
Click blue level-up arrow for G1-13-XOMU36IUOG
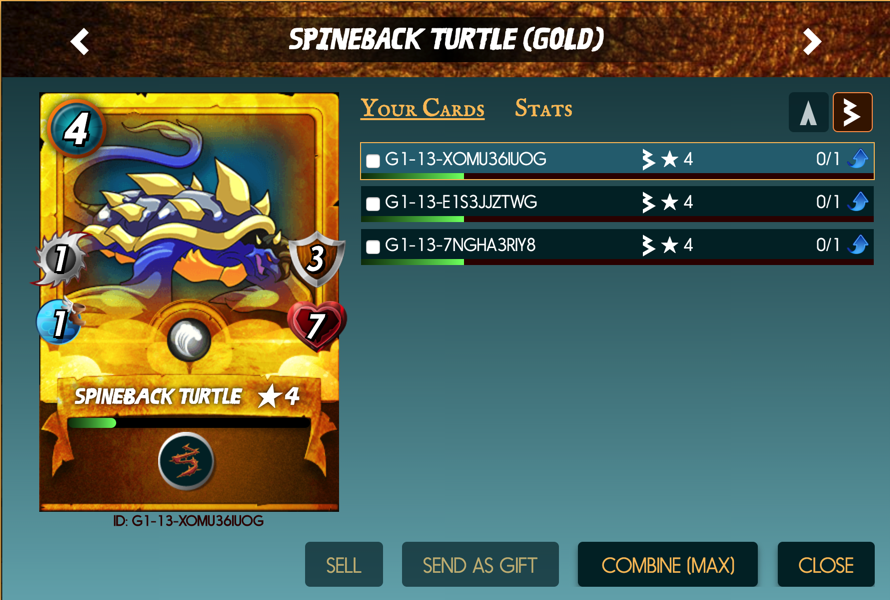[x=858, y=158]
